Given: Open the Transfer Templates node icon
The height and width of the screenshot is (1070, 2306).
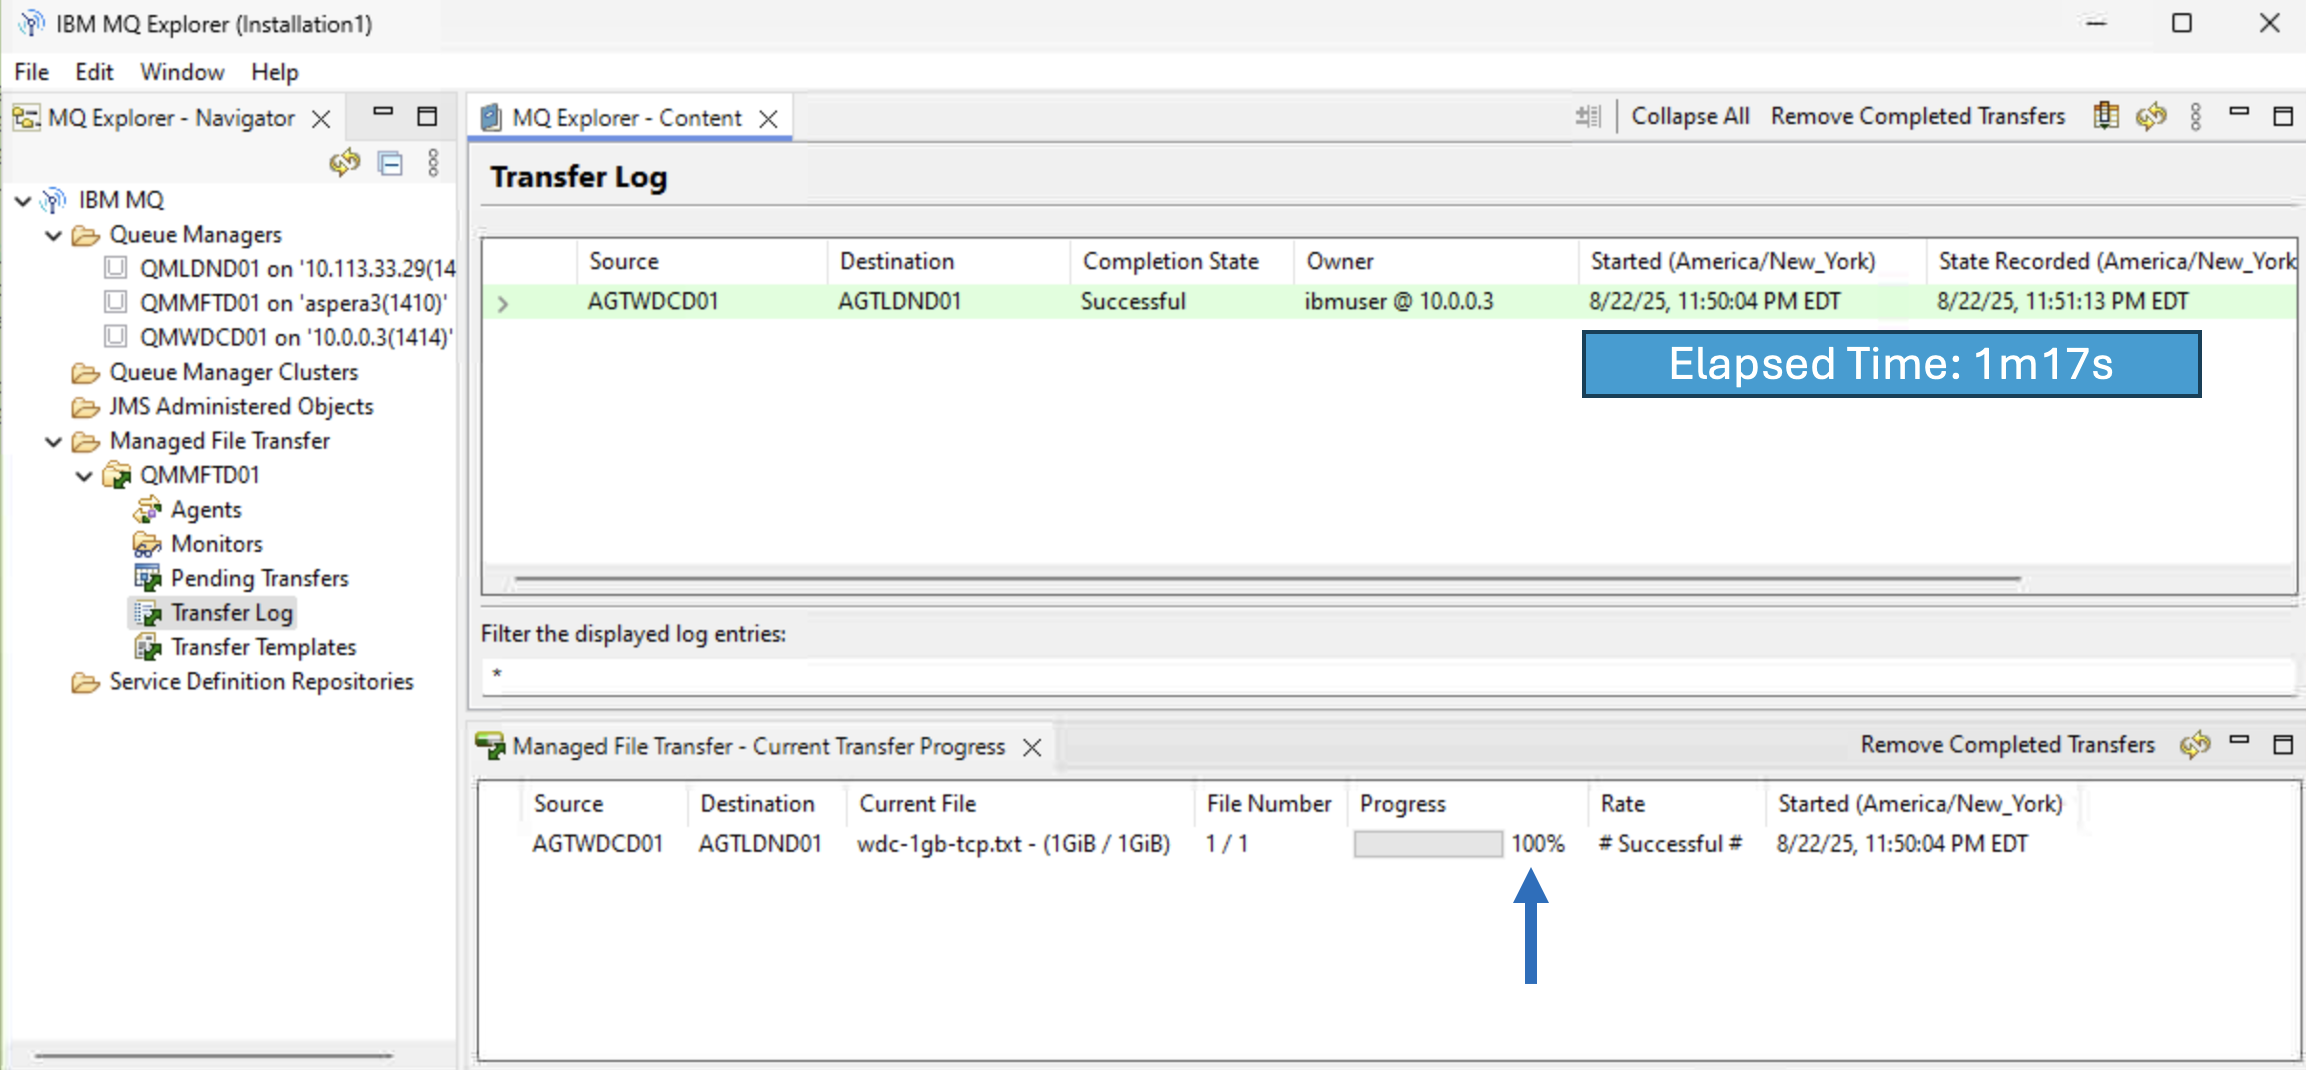Looking at the screenshot, I should pyautogui.click(x=147, y=647).
